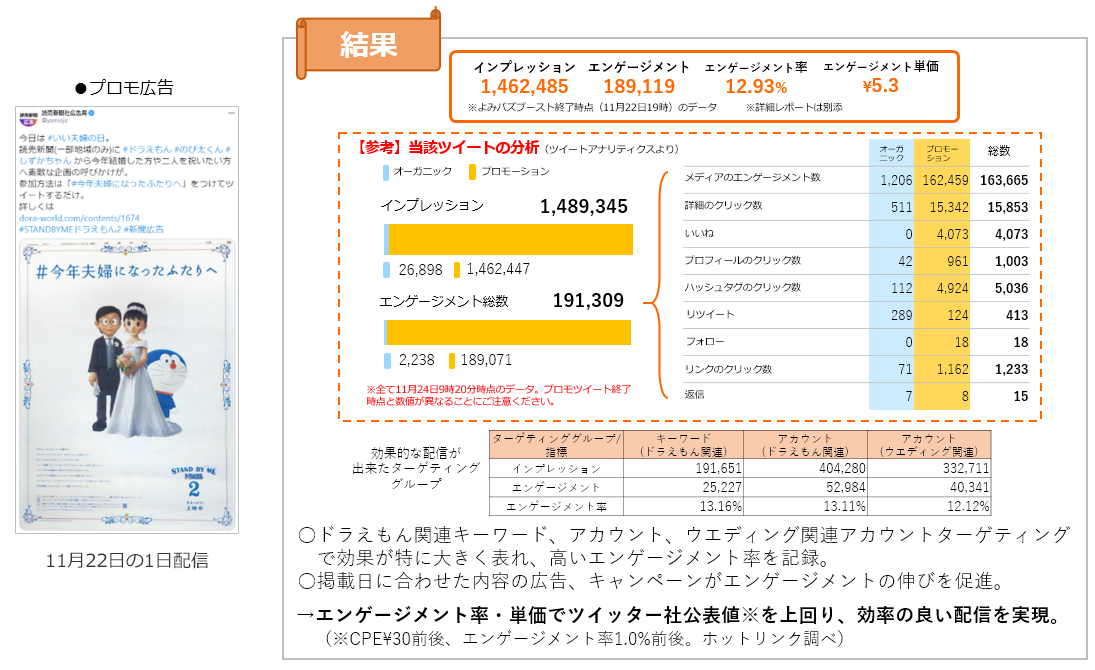This screenshot has height=670, width=1095.
Task: Select the 1,233 total cell
Action: [x=1012, y=370]
